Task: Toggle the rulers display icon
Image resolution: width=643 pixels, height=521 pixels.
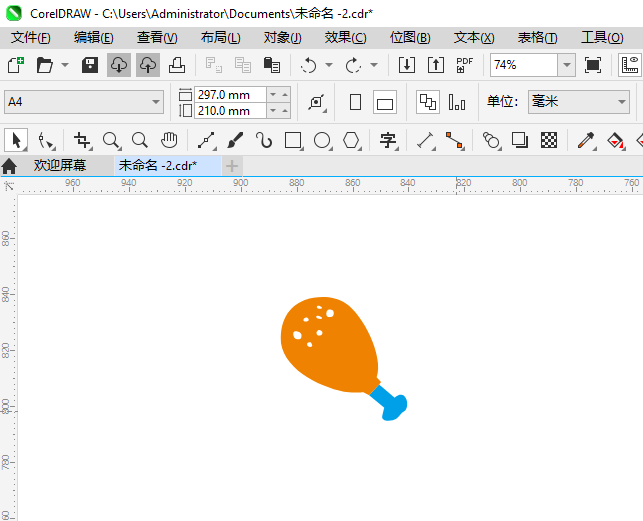Action: click(630, 65)
